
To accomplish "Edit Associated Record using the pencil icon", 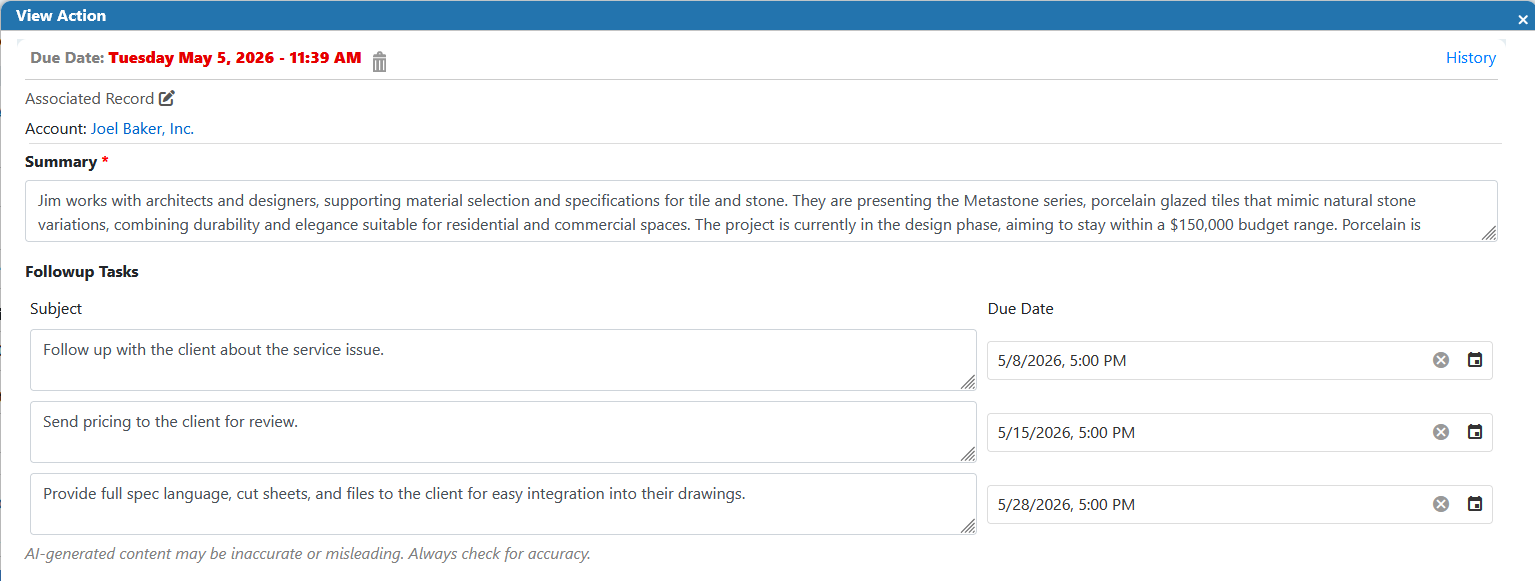I will pos(167,98).
